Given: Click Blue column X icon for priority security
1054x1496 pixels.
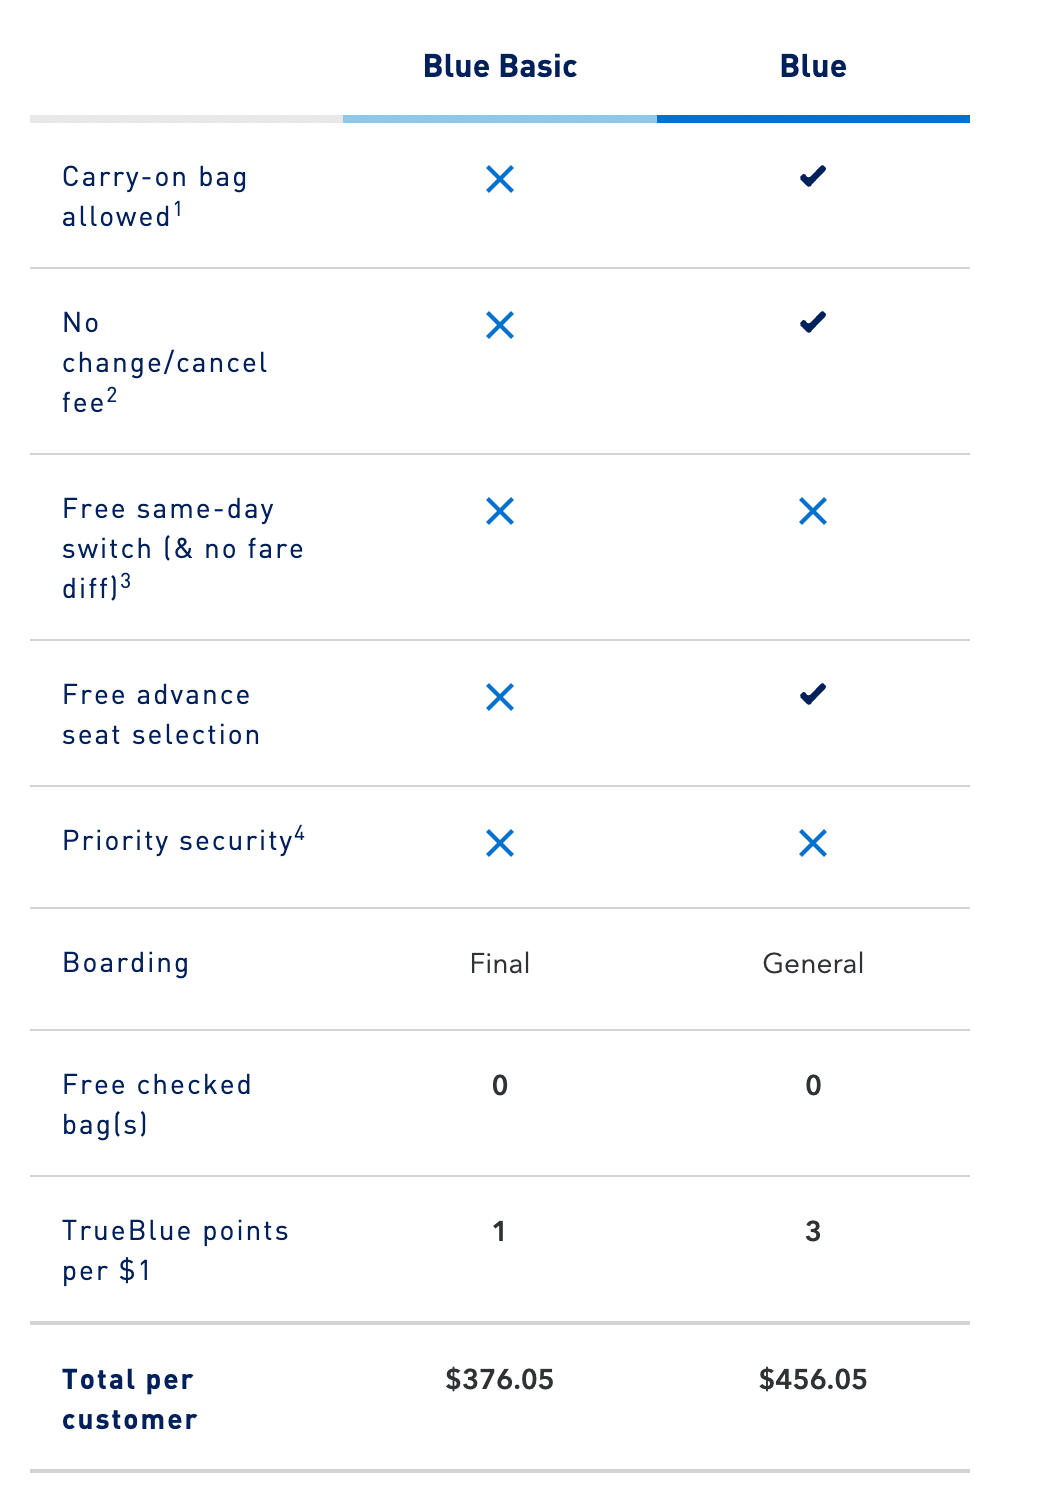Looking at the screenshot, I should [813, 843].
